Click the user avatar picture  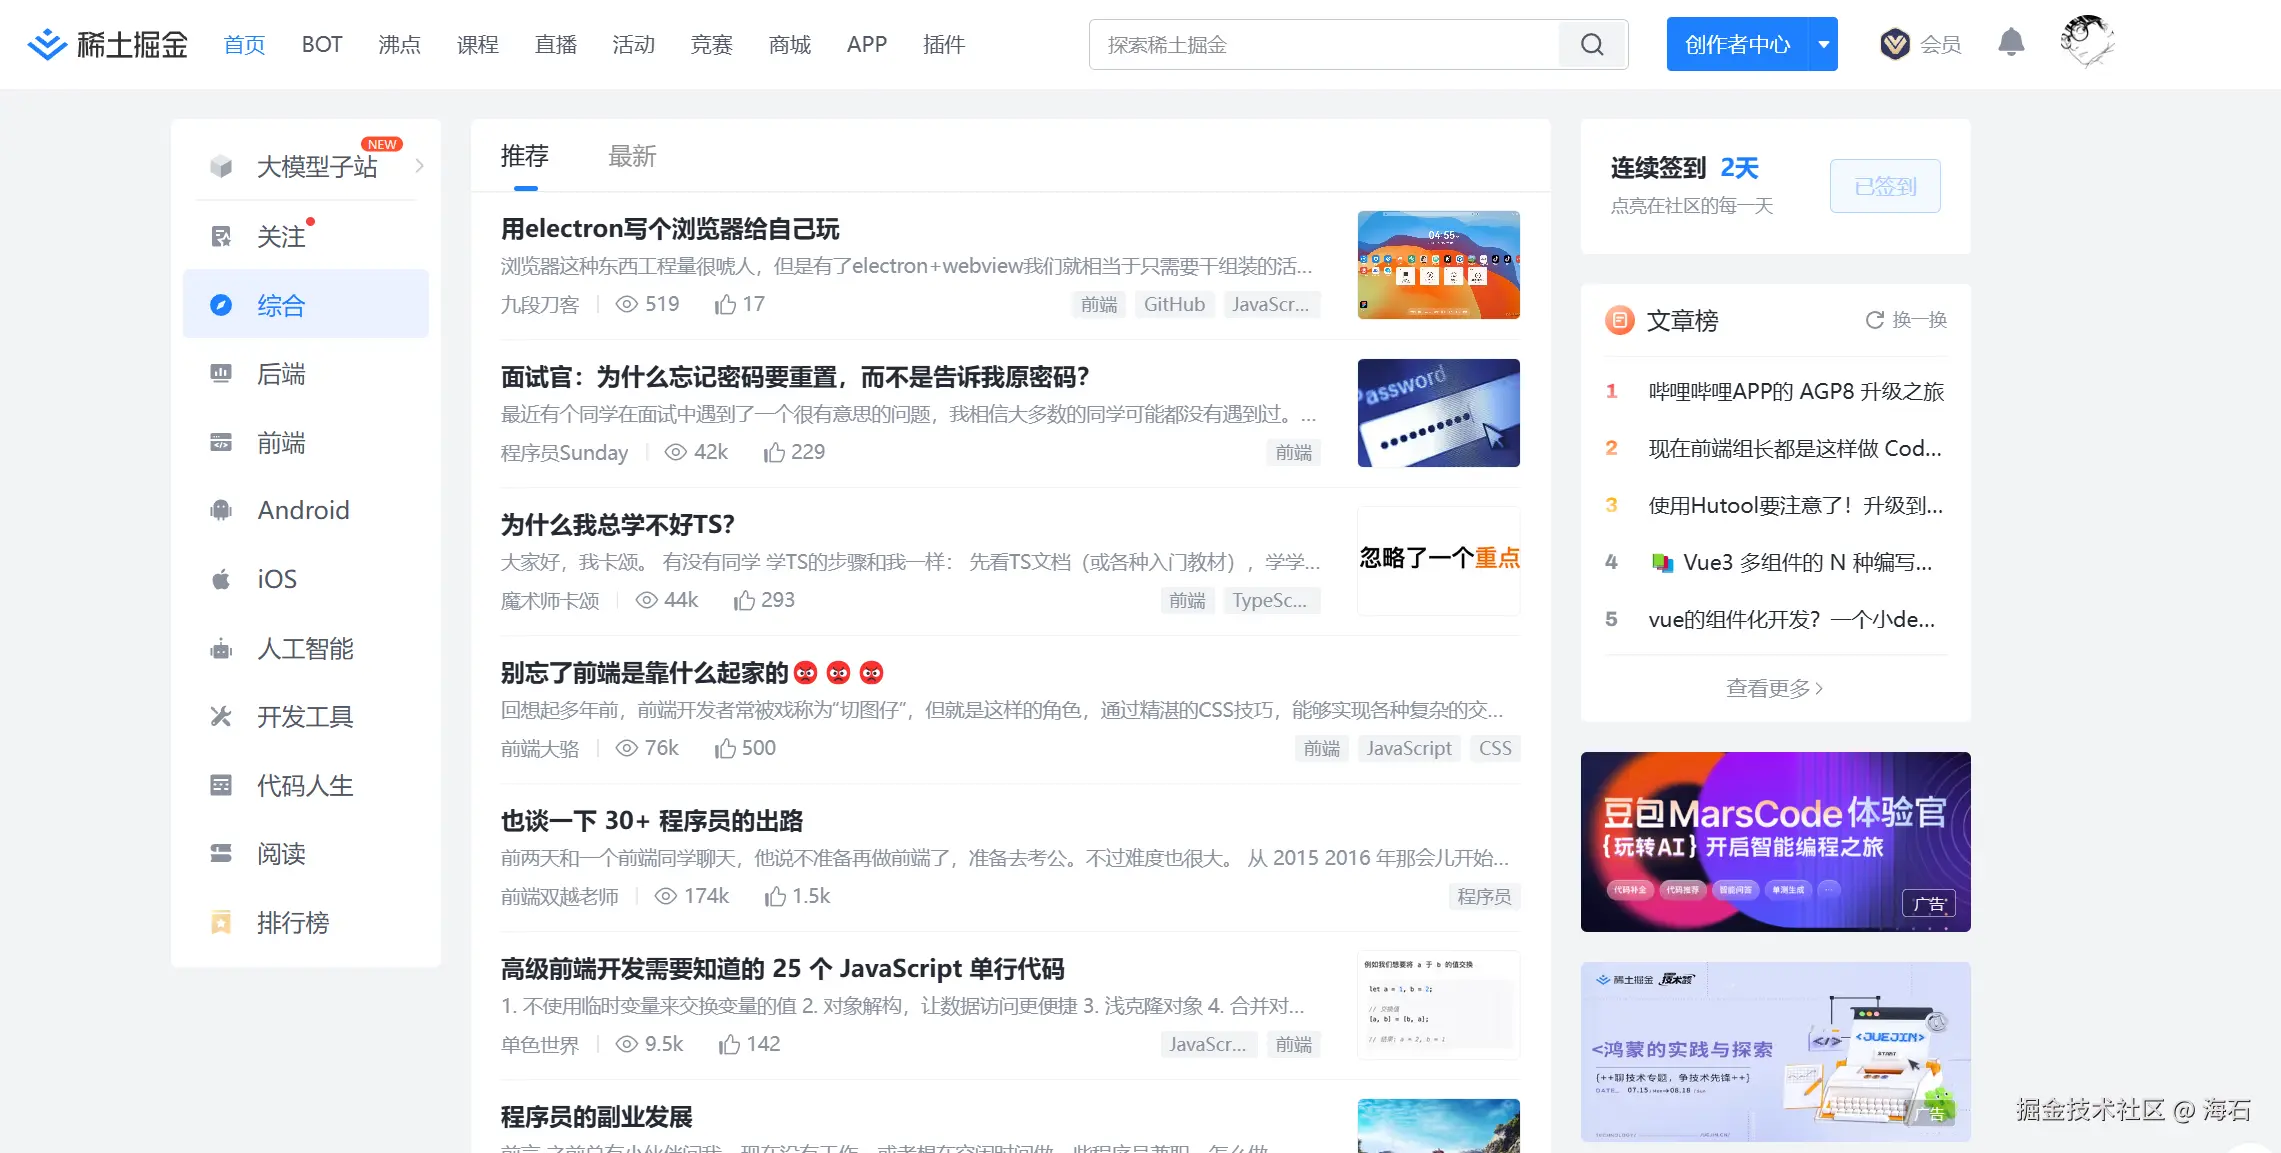2086,42
